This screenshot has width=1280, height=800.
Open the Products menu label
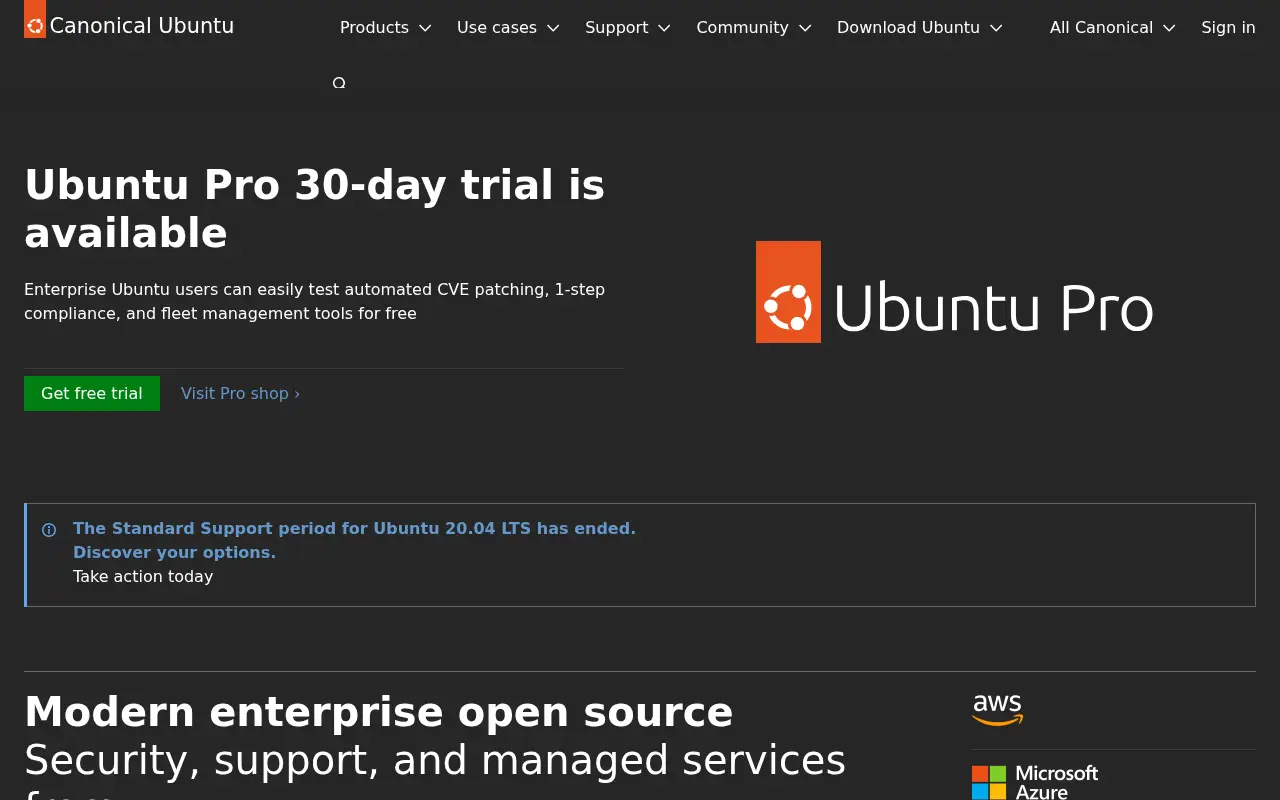coord(374,28)
